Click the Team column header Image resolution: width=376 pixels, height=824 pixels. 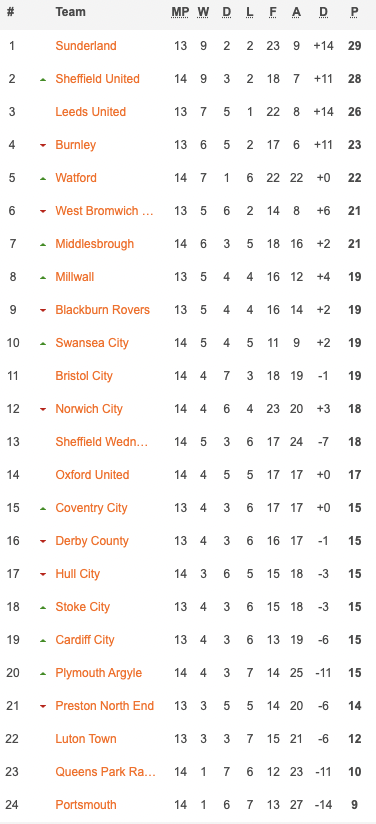coord(70,12)
